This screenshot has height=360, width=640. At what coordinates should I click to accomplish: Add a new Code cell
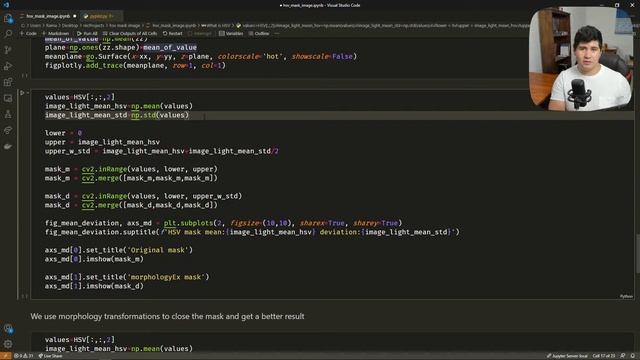pos(28,33)
